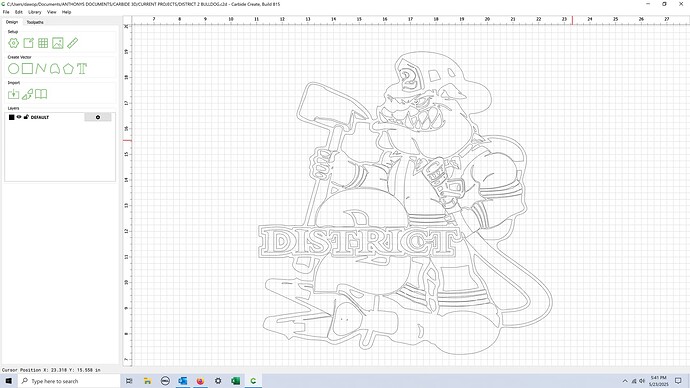Toggle lock on the DEFAULT layer
The width and height of the screenshot is (690, 388).
(x=26, y=117)
